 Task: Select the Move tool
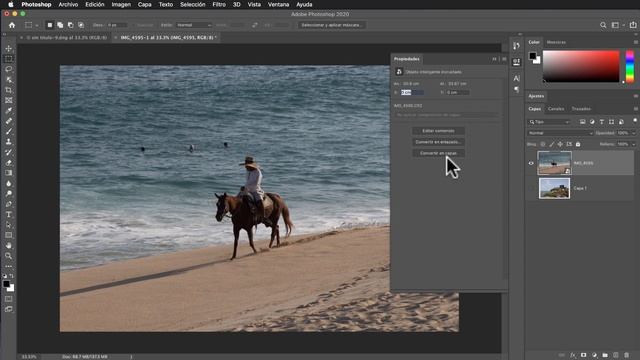coord(9,49)
